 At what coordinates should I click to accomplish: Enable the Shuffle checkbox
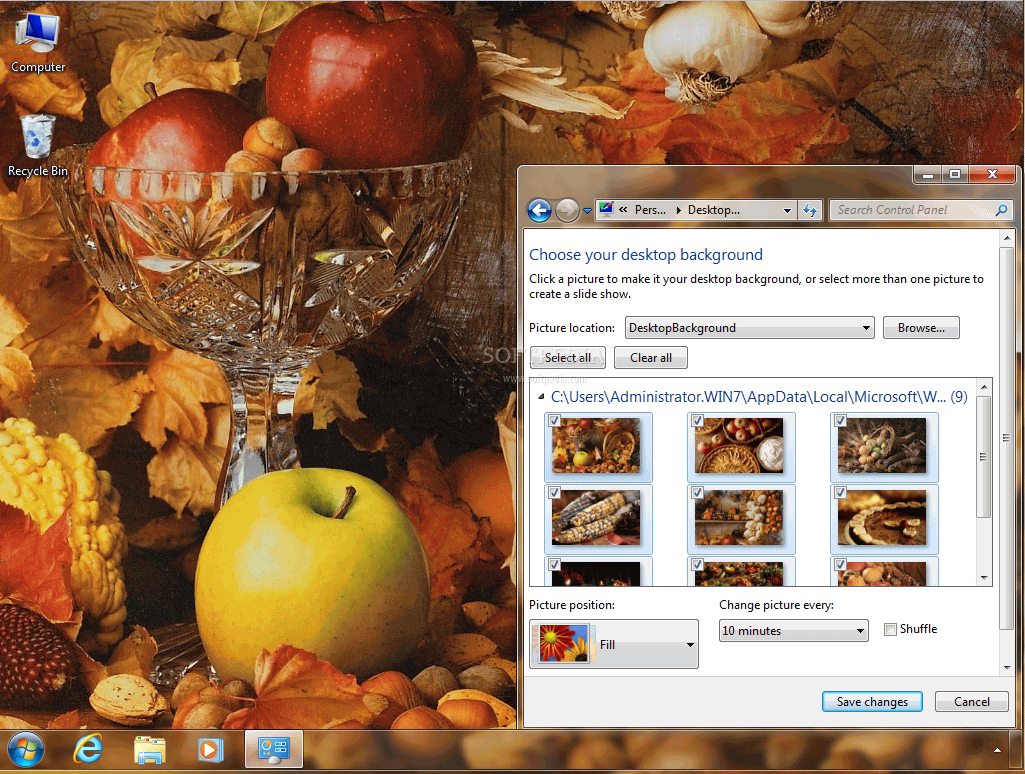(890, 630)
